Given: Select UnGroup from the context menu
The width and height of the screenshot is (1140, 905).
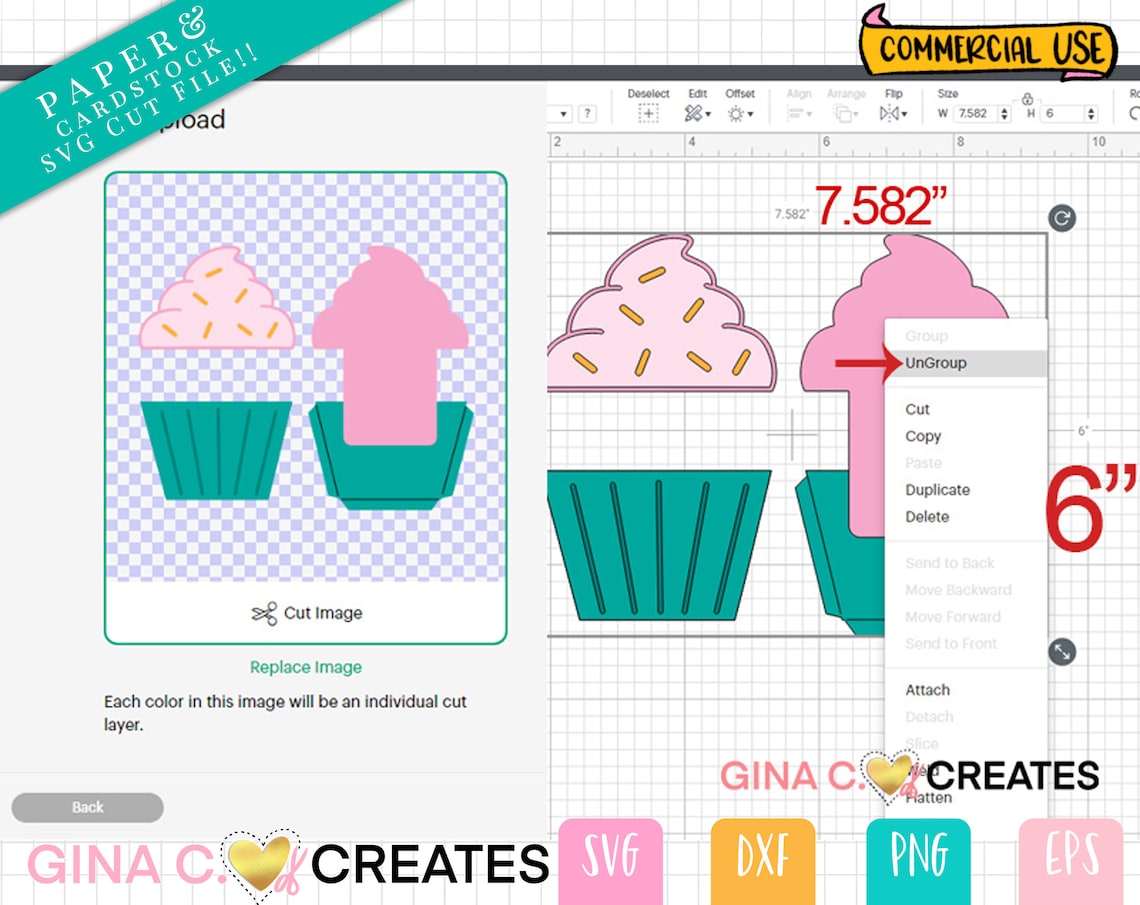Looking at the screenshot, I should (x=938, y=363).
